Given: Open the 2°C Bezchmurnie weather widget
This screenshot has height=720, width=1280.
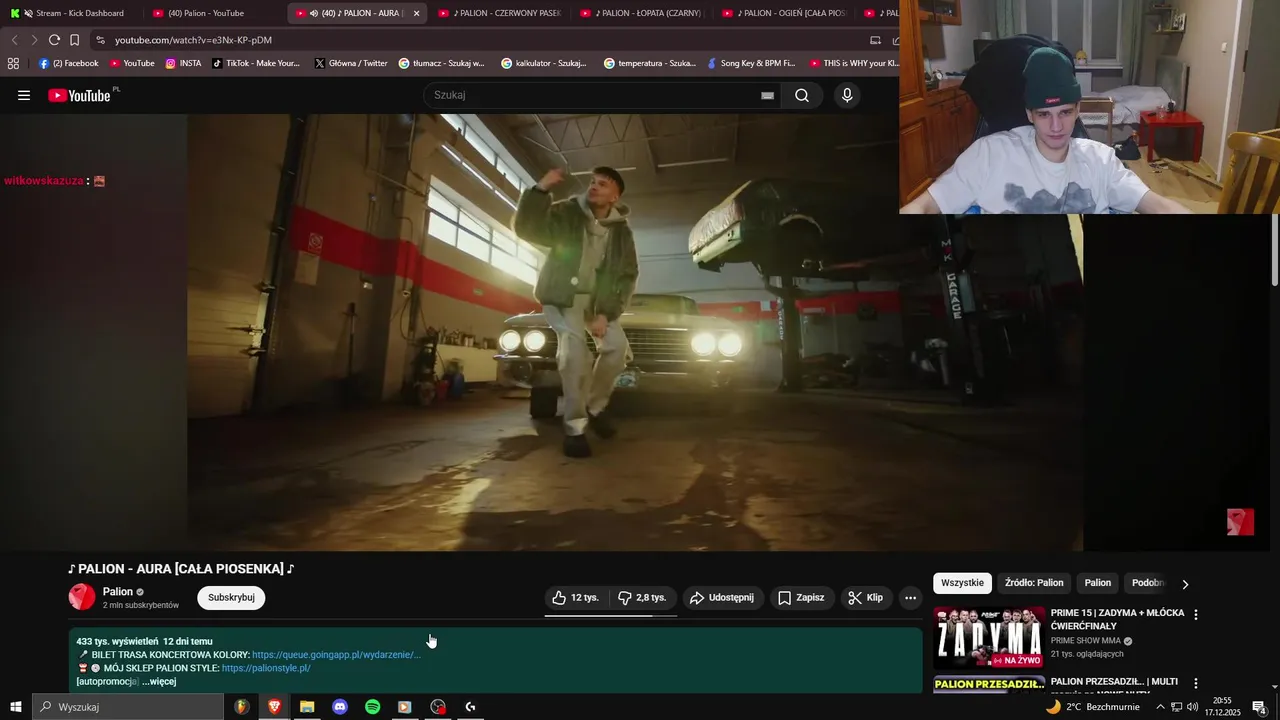Looking at the screenshot, I should 1093,707.
